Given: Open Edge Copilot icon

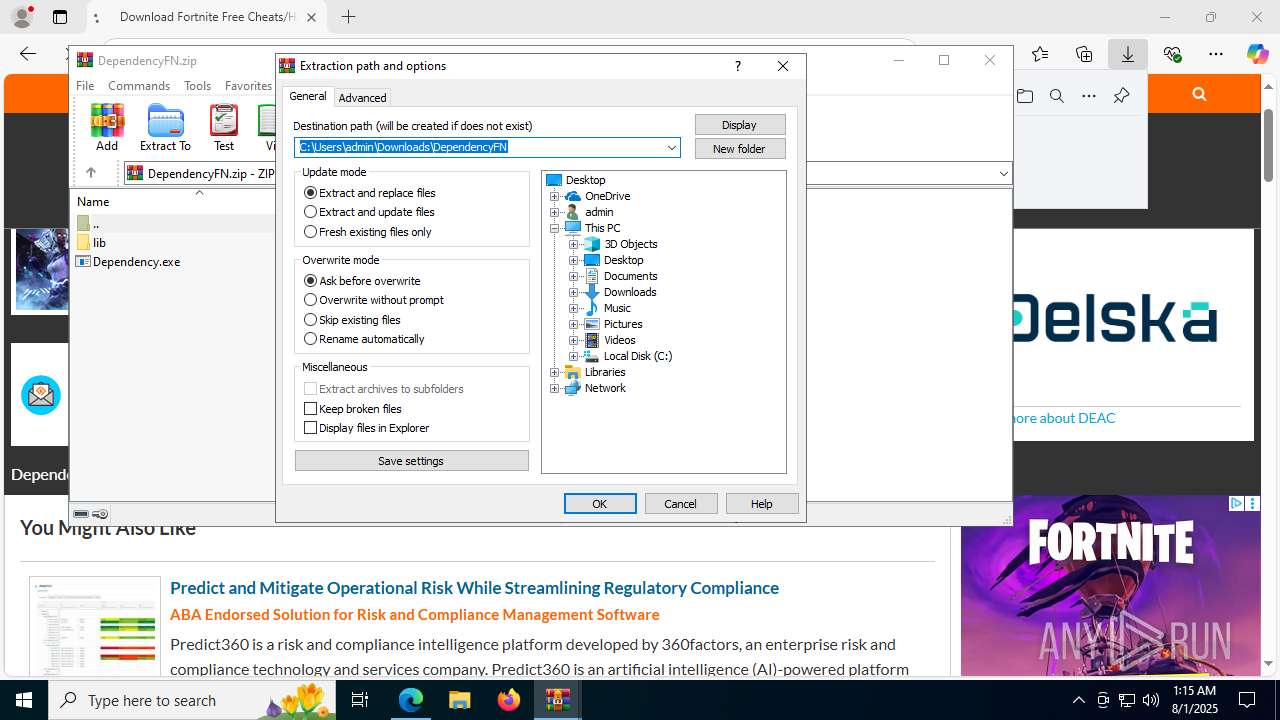Looking at the screenshot, I should coord(1257,54).
